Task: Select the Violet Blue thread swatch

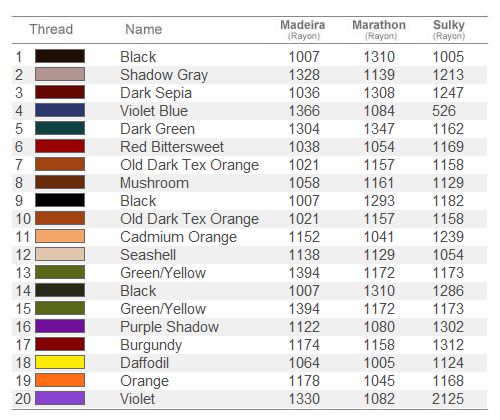Action: 60,110
